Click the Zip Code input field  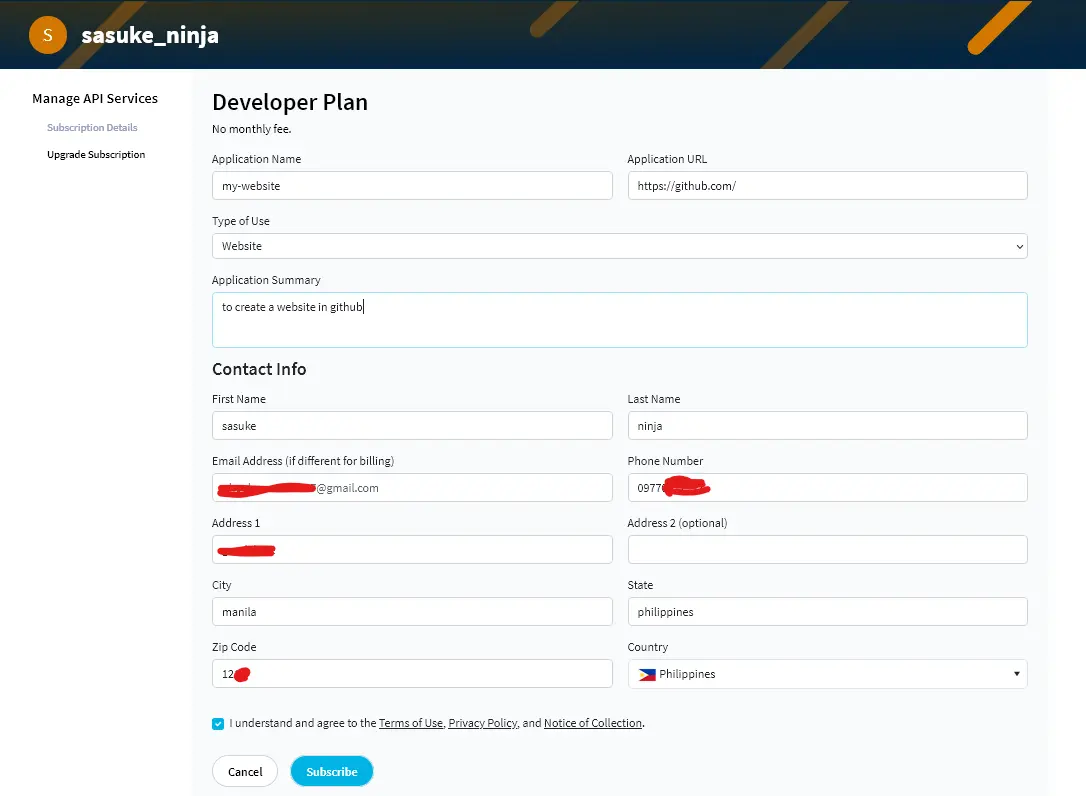point(412,673)
